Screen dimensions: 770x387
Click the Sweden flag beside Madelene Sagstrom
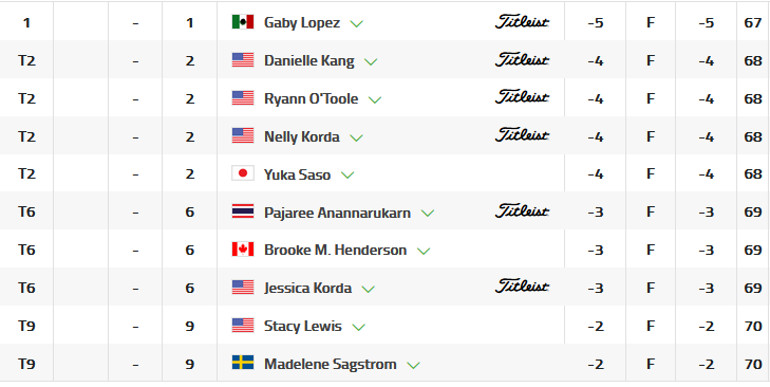tap(243, 363)
